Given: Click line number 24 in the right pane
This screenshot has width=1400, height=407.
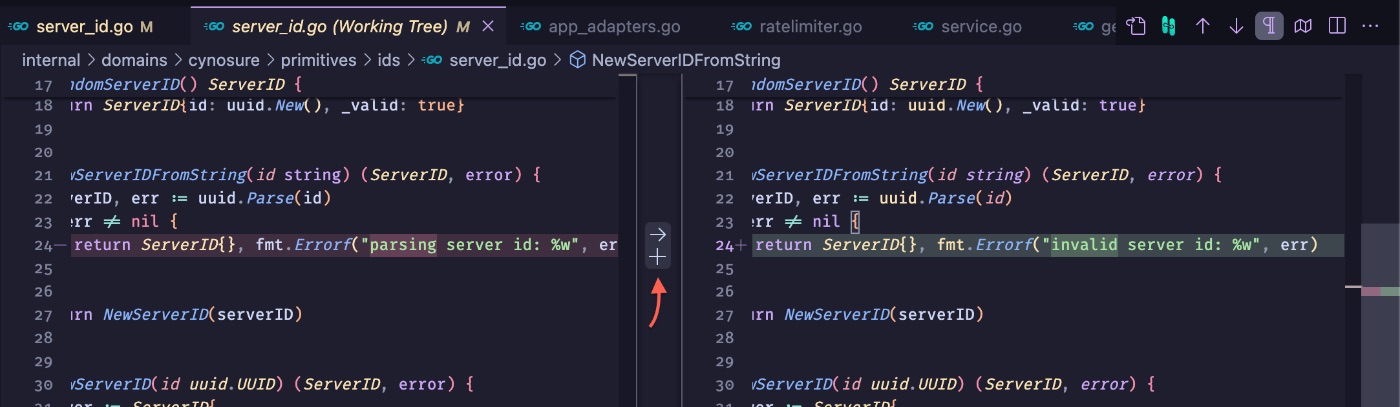Looking at the screenshot, I should (x=724, y=245).
